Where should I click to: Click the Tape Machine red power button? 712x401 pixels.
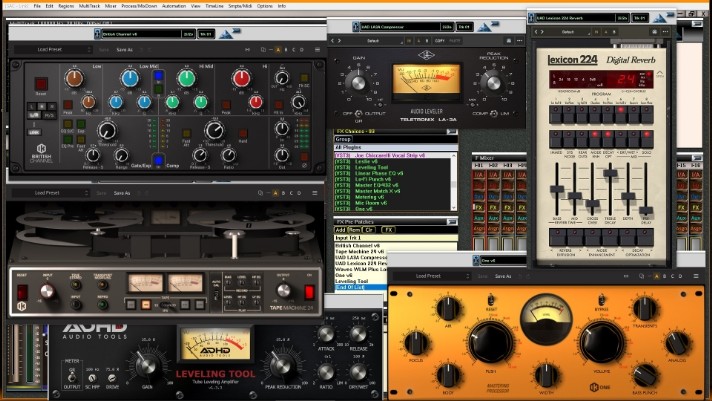point(310,292)
